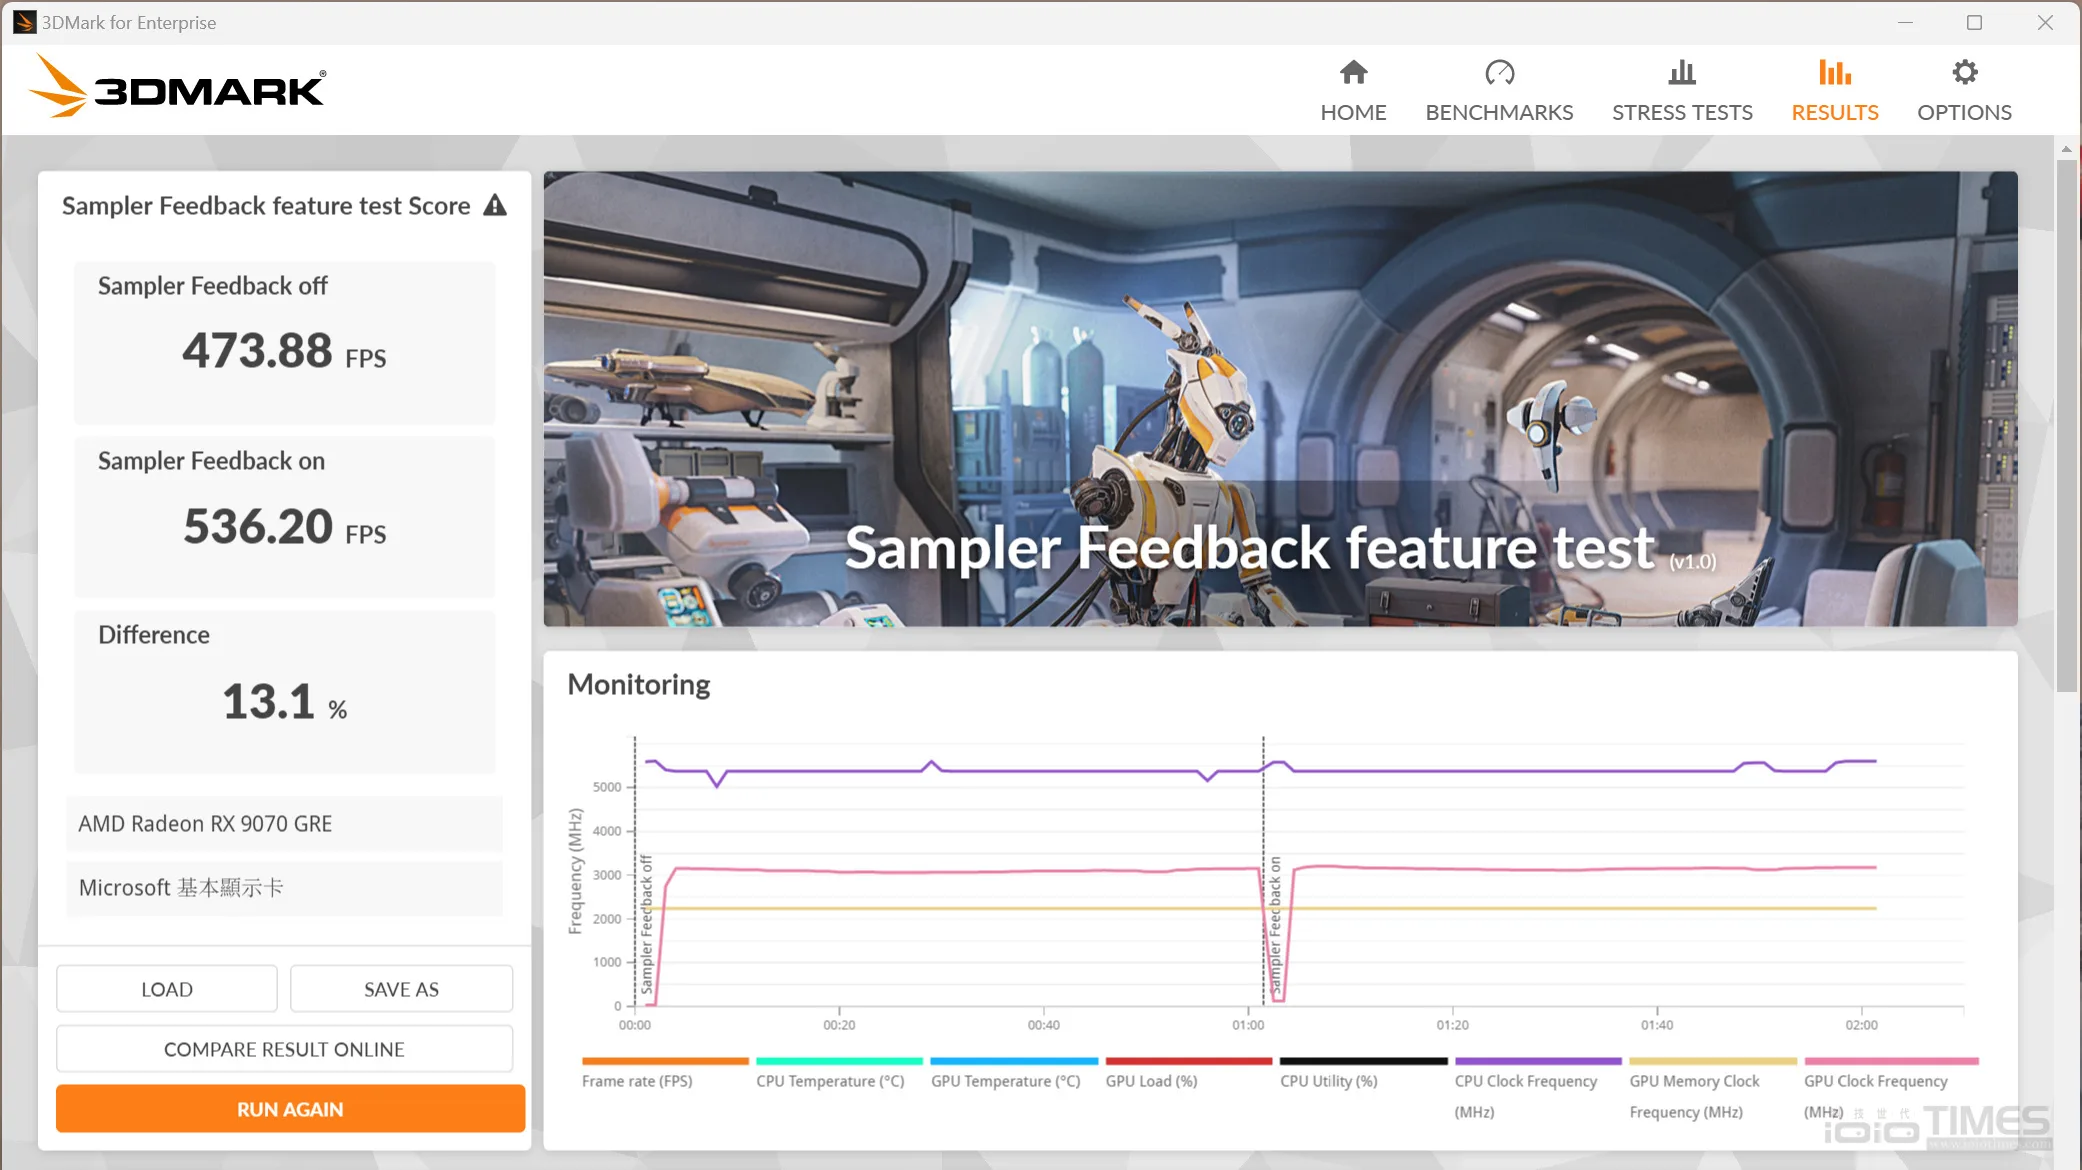Click COMPARE RESULT ONLINE
This screenshot has height=1170, width=2082.
[x=285, y=1049]
